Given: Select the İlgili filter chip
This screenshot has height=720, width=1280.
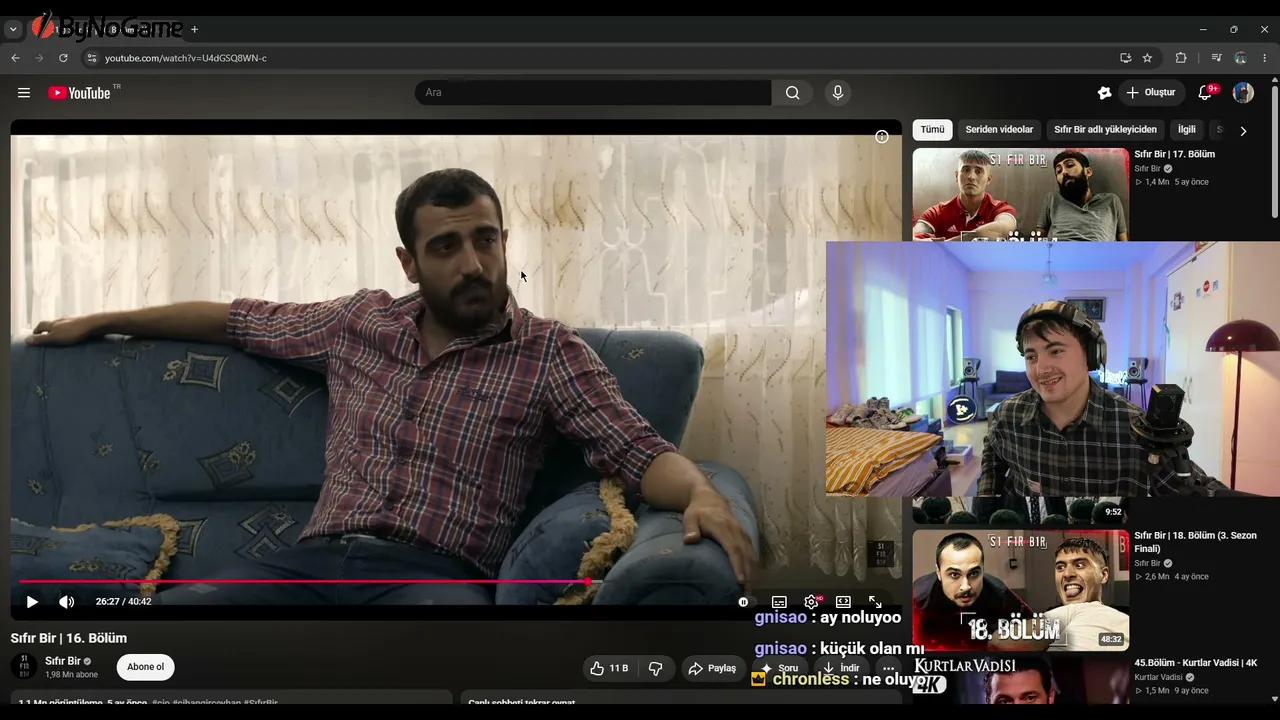Looking at the screenshot, I should (1186, 130).
